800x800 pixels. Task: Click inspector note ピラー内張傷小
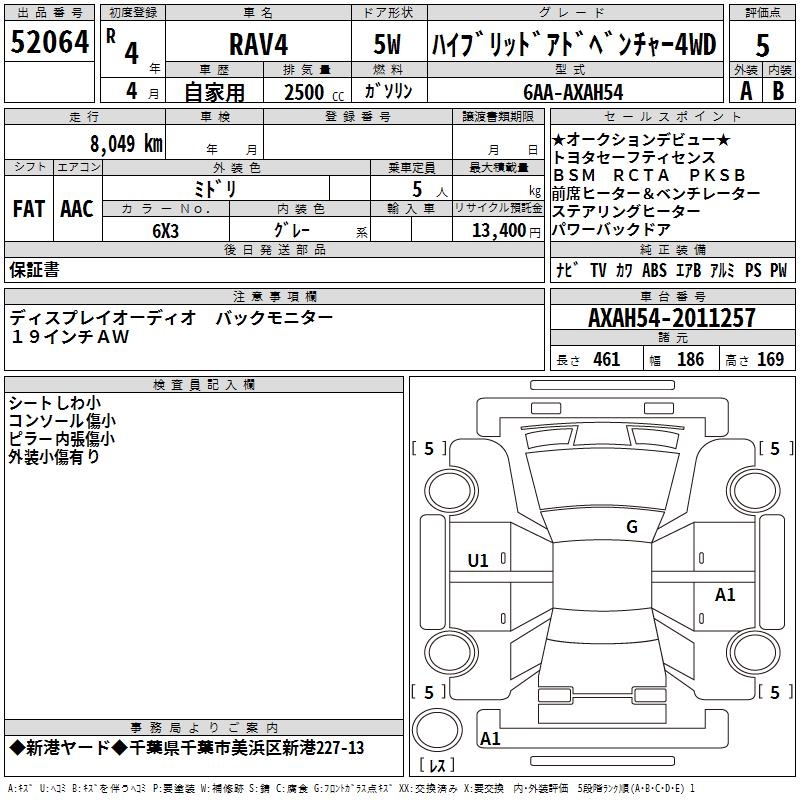(62, 439)
